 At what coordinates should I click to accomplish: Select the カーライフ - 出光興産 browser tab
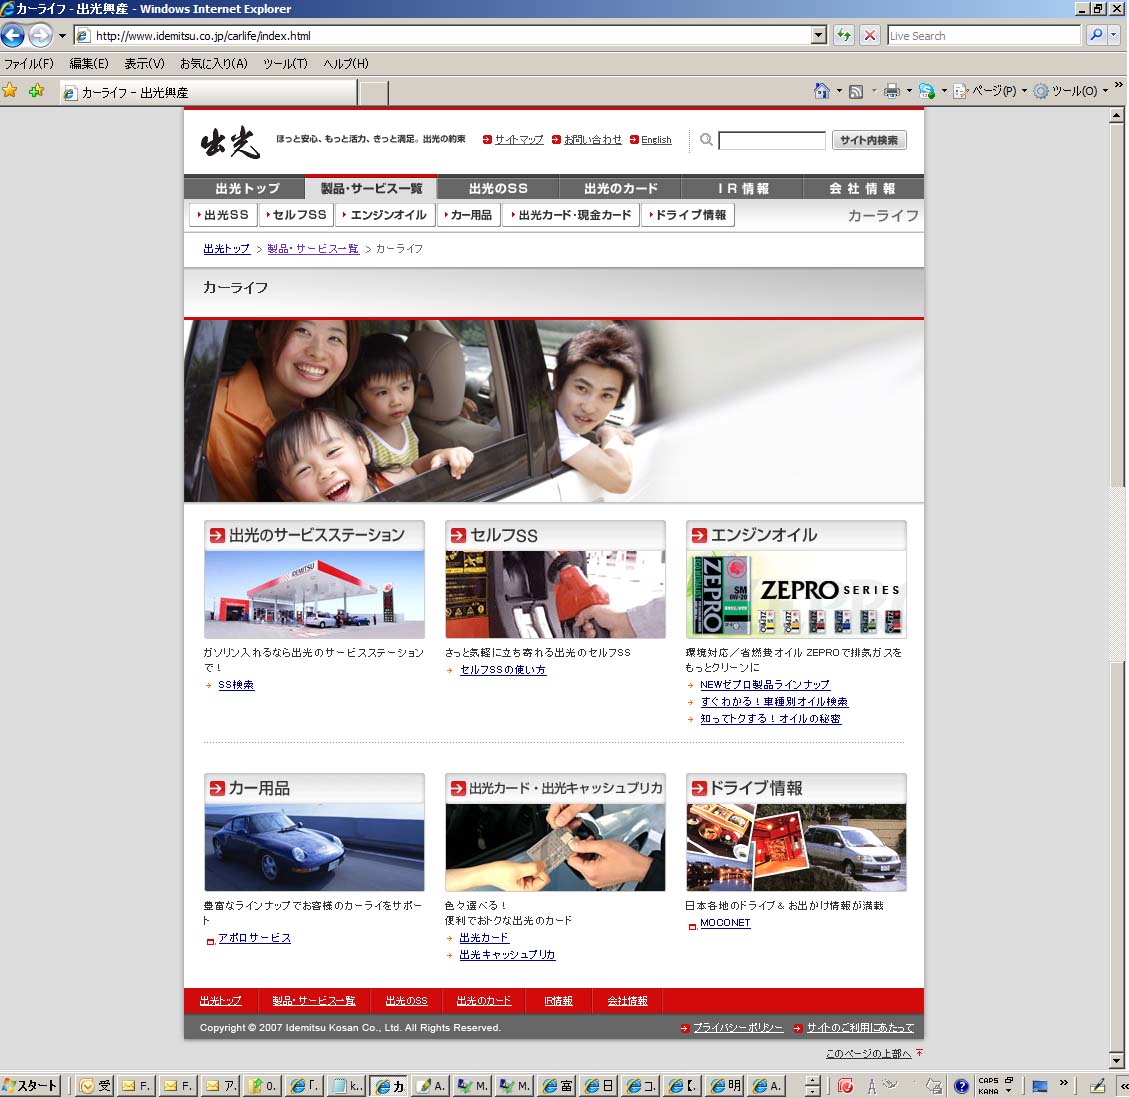(207, 92)
